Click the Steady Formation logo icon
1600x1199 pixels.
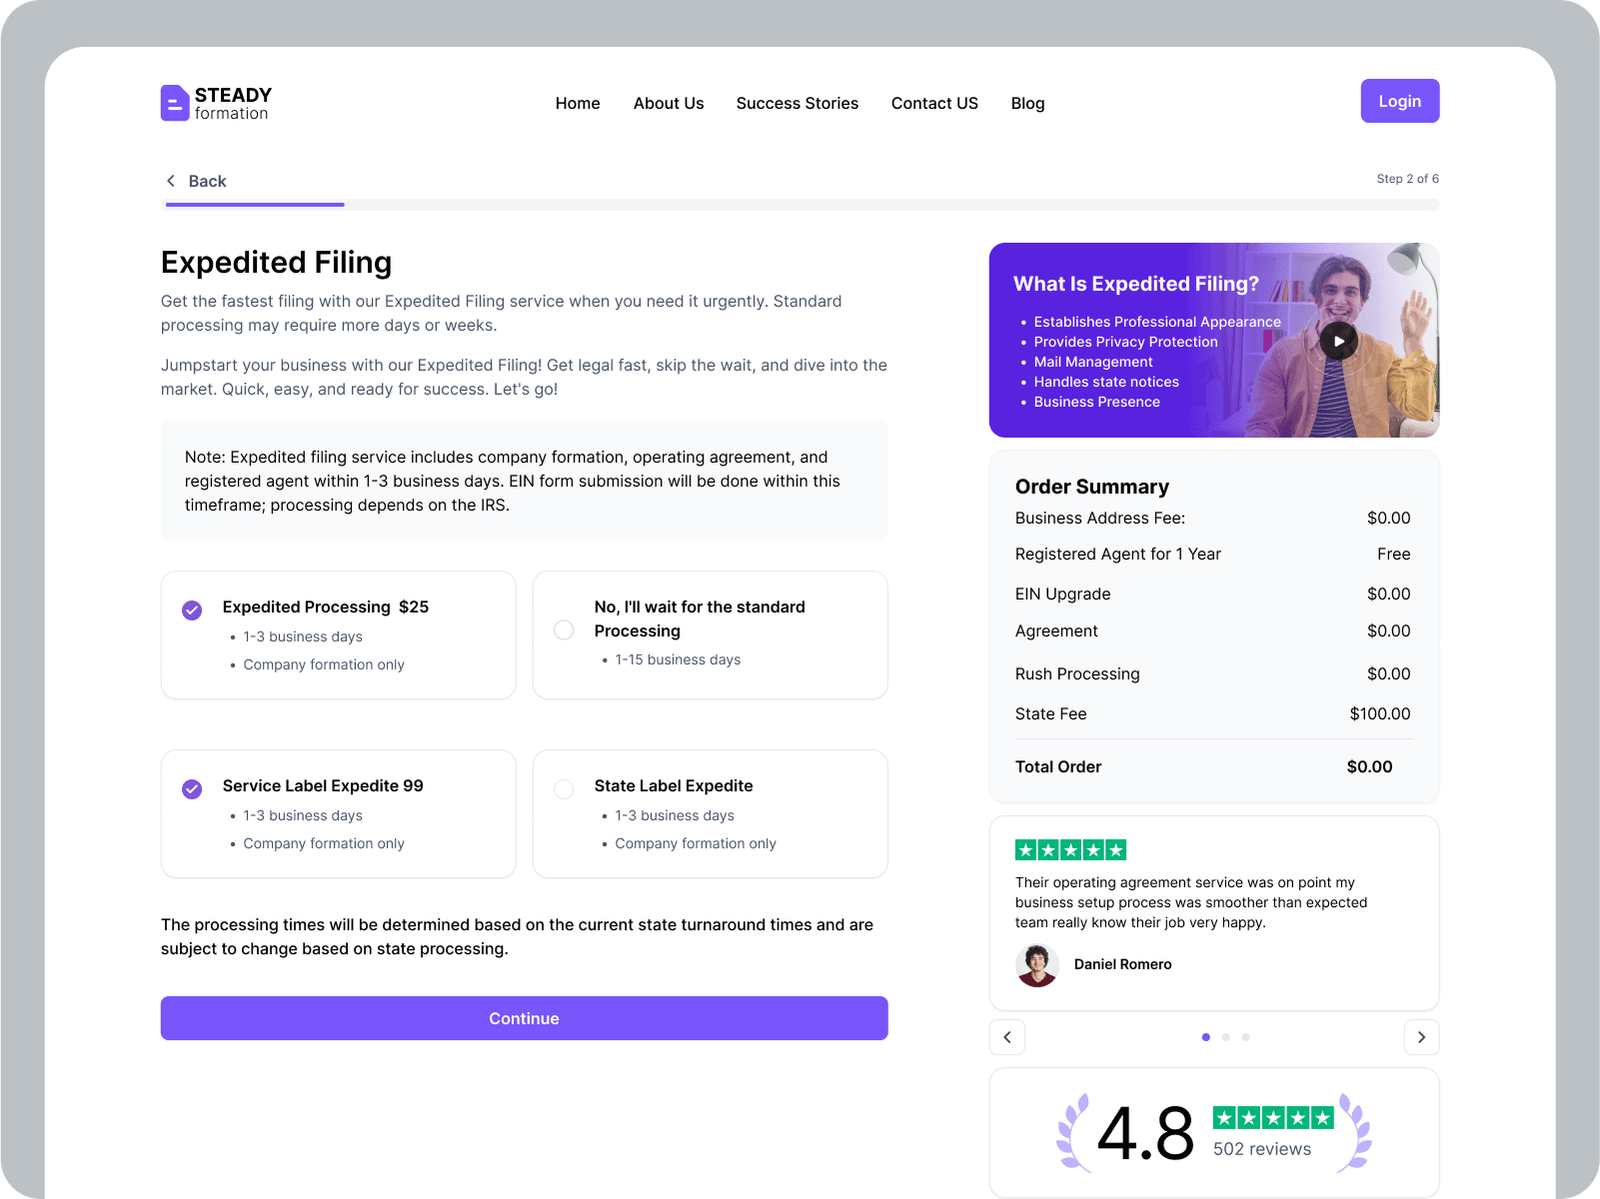175,103
